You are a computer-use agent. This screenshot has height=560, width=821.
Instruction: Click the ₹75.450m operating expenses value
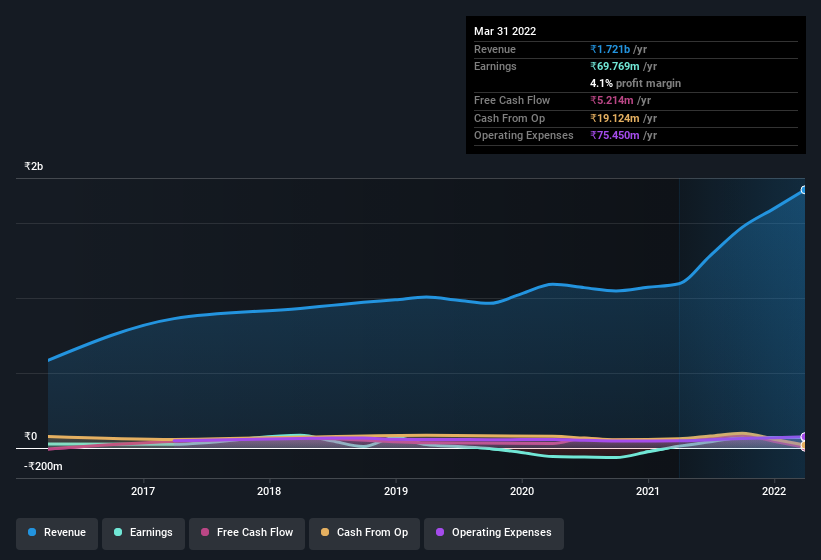click(615, 135)
